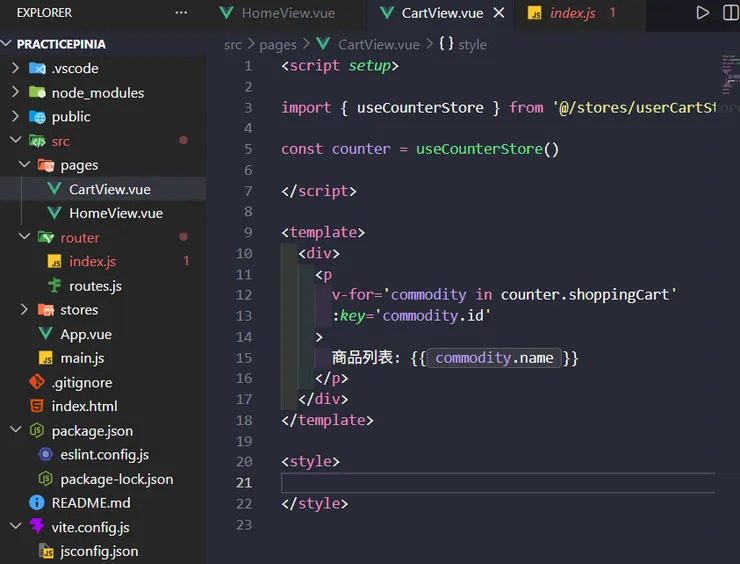This screenshot has width=740, height=564.
Task: Collapse the src folder chevron
Action: [16, 140]
